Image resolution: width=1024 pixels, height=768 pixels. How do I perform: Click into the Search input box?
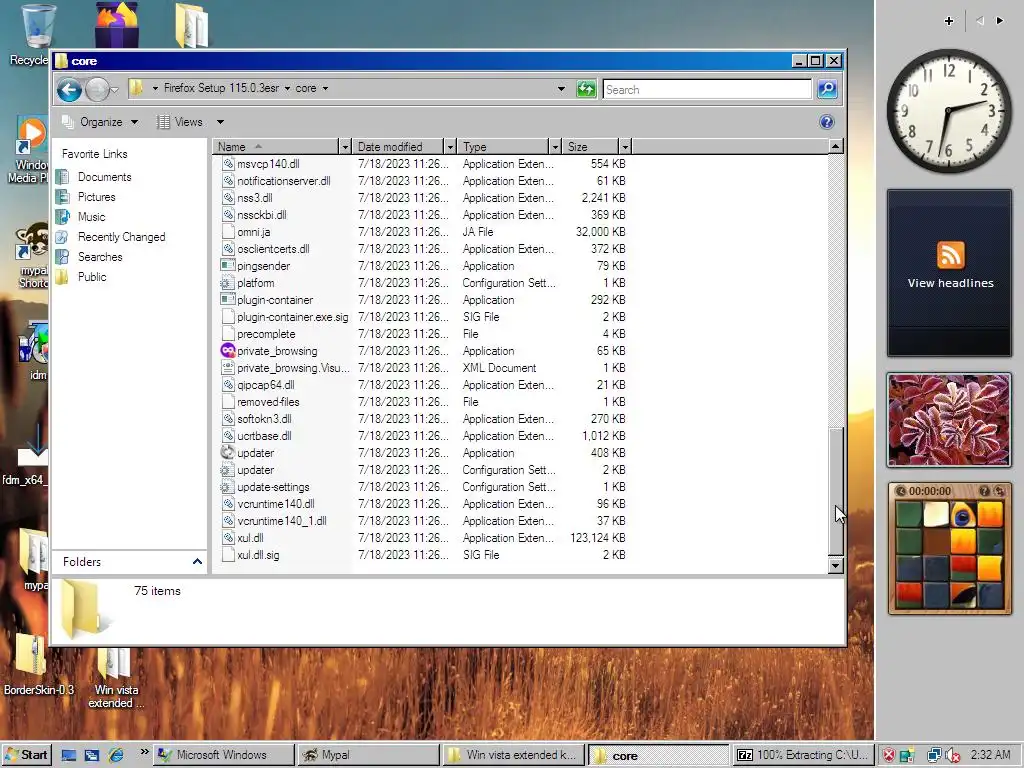(707, 89)
